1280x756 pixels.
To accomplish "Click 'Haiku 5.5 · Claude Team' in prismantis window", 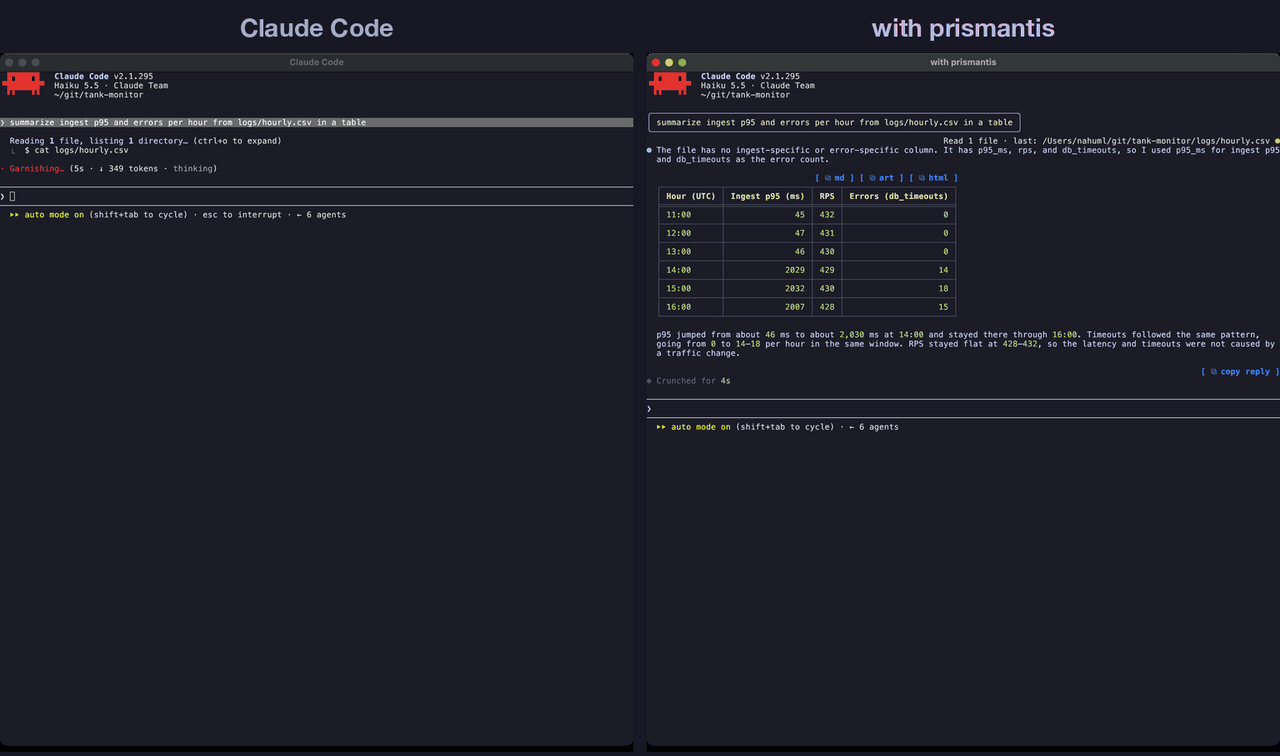I will click(758, 86).
